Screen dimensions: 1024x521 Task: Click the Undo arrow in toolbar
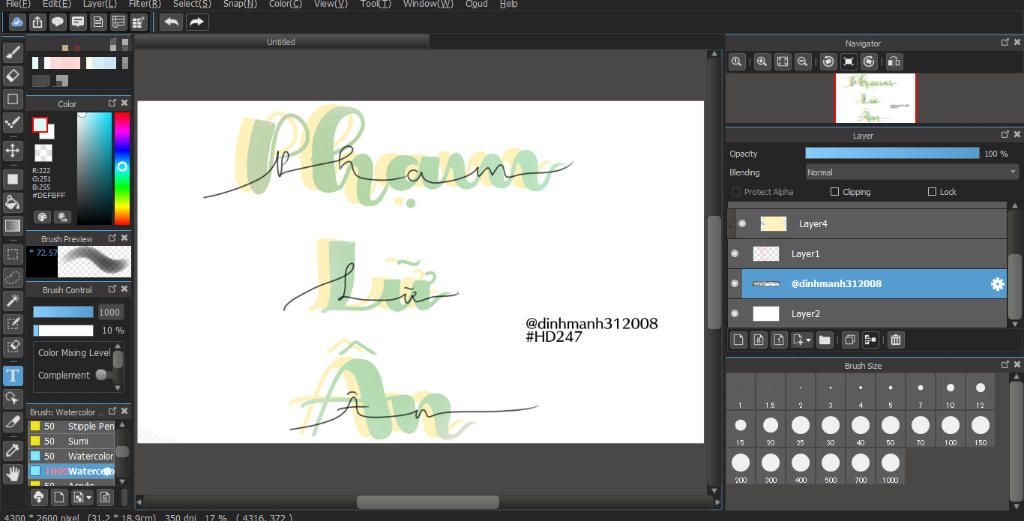[x=171, y=22]
